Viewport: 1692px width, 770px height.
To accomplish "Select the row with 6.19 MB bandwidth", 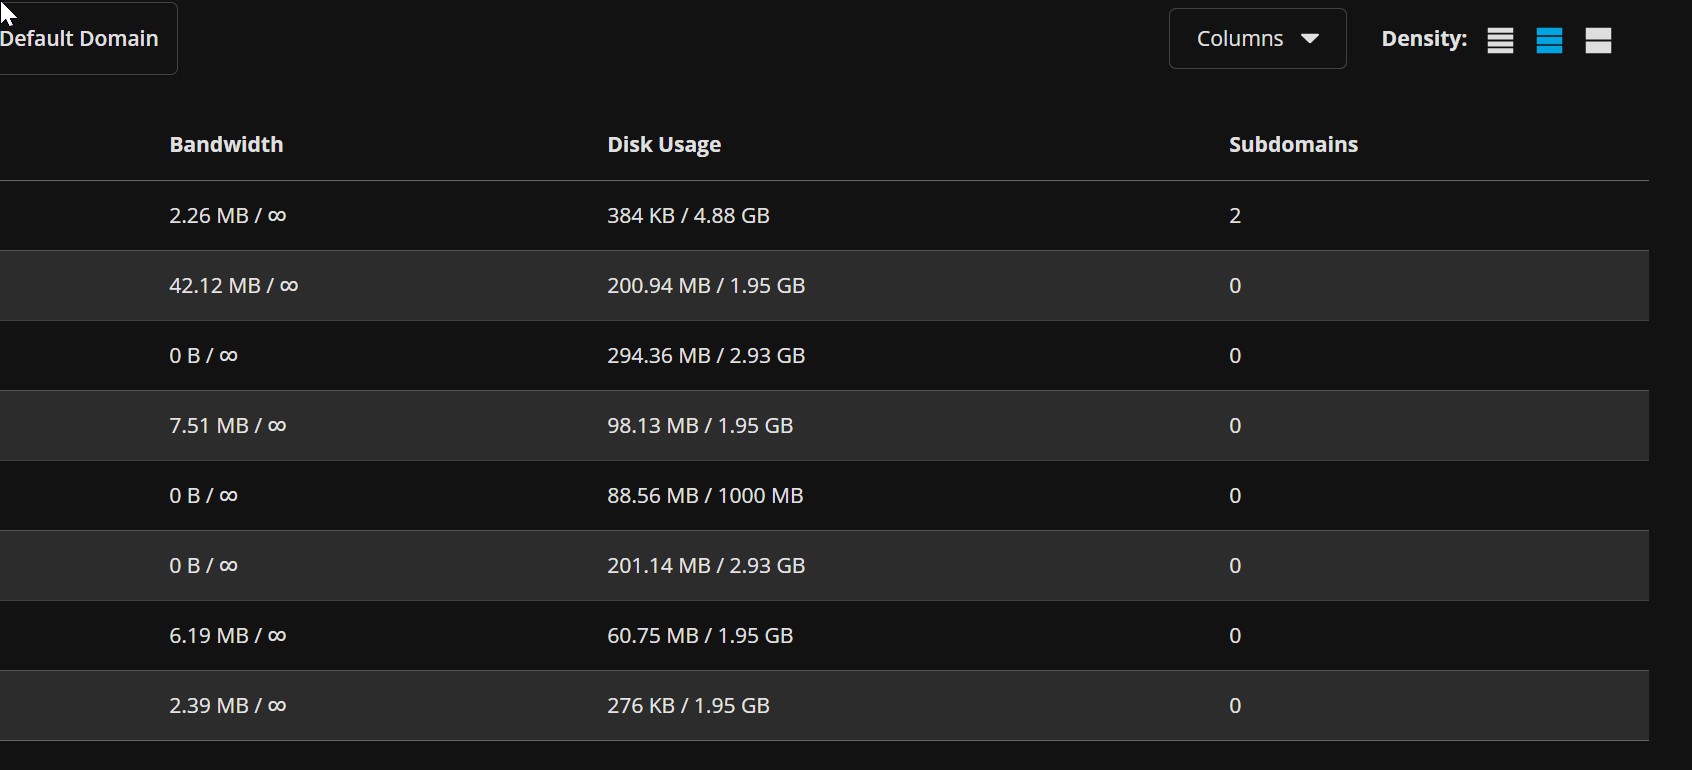I will tap(228, 636).
